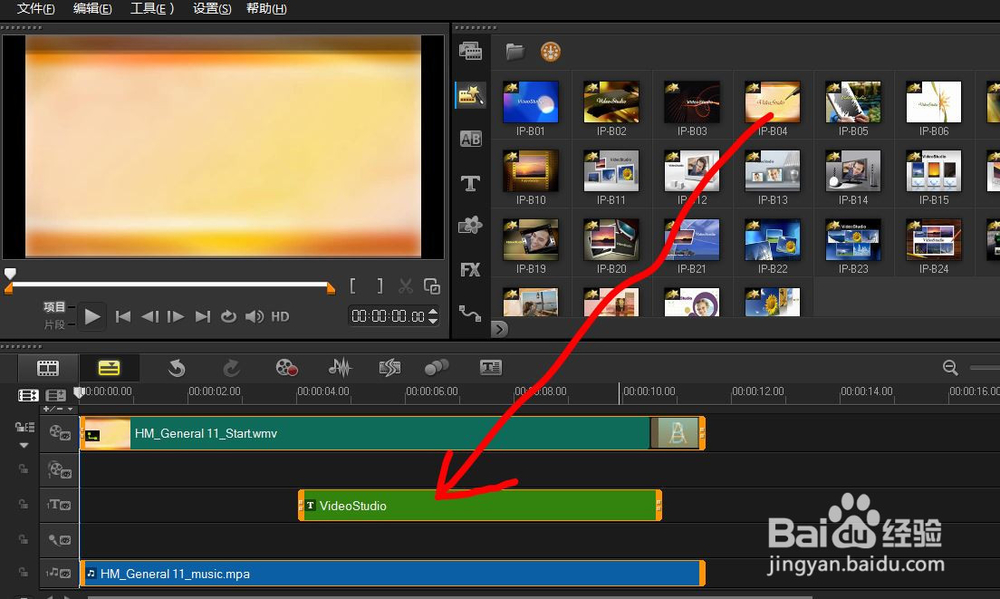1000x599 pixels.
Task: Open the 帮助 menu
Action: (x=267, y=8)
